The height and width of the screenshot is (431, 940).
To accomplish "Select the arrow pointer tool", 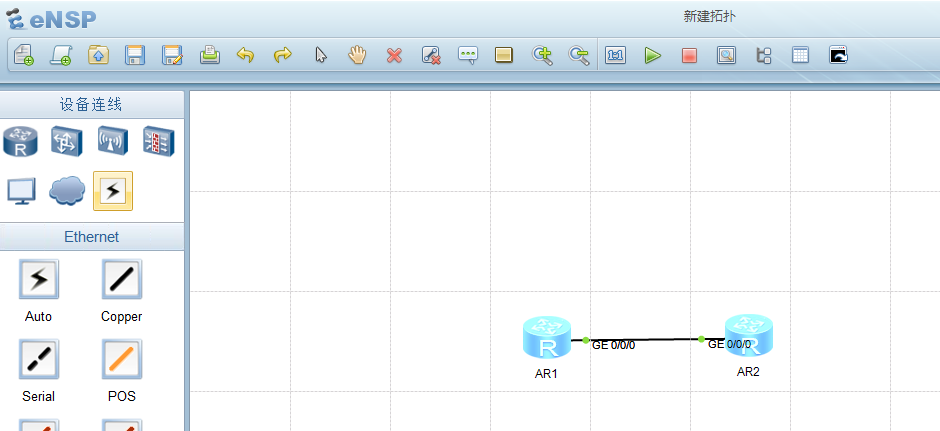I will click(x=321, y=55).
